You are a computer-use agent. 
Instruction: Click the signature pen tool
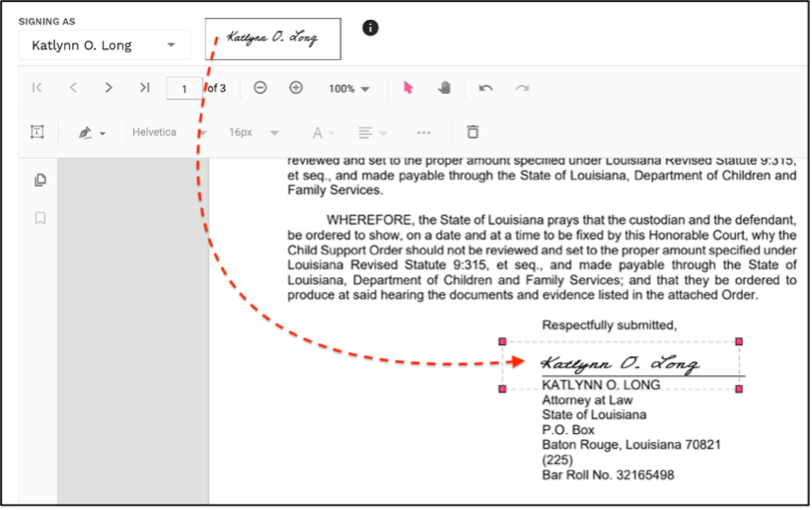coord(85,133)
